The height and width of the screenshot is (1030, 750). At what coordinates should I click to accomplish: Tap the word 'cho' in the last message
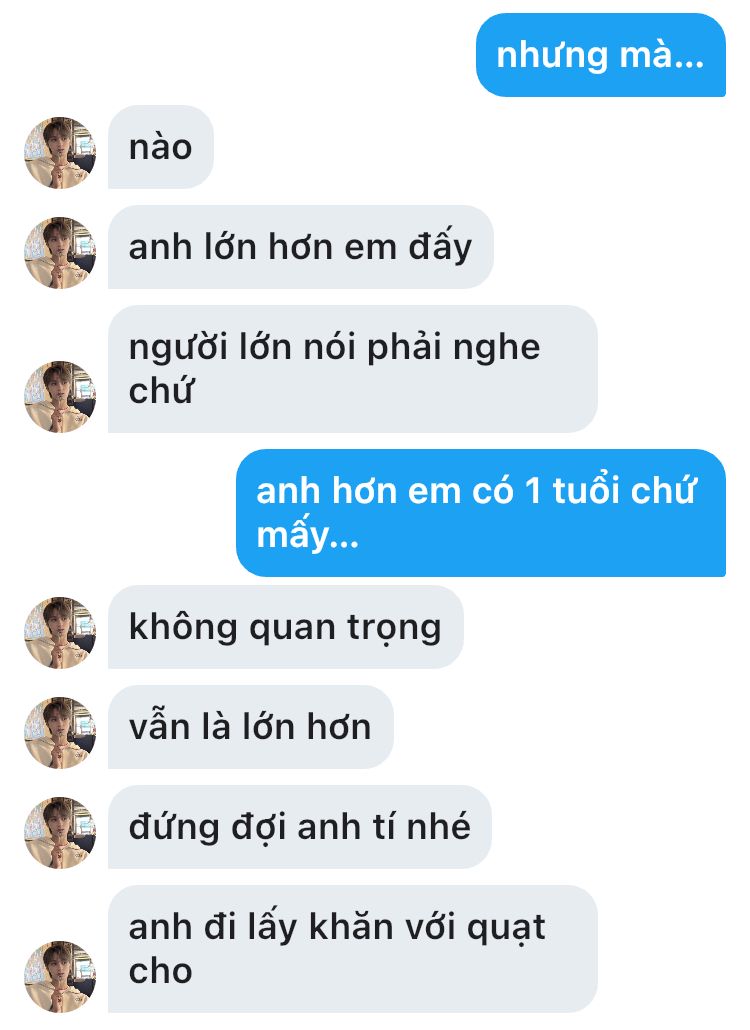(x=160, y=971)
